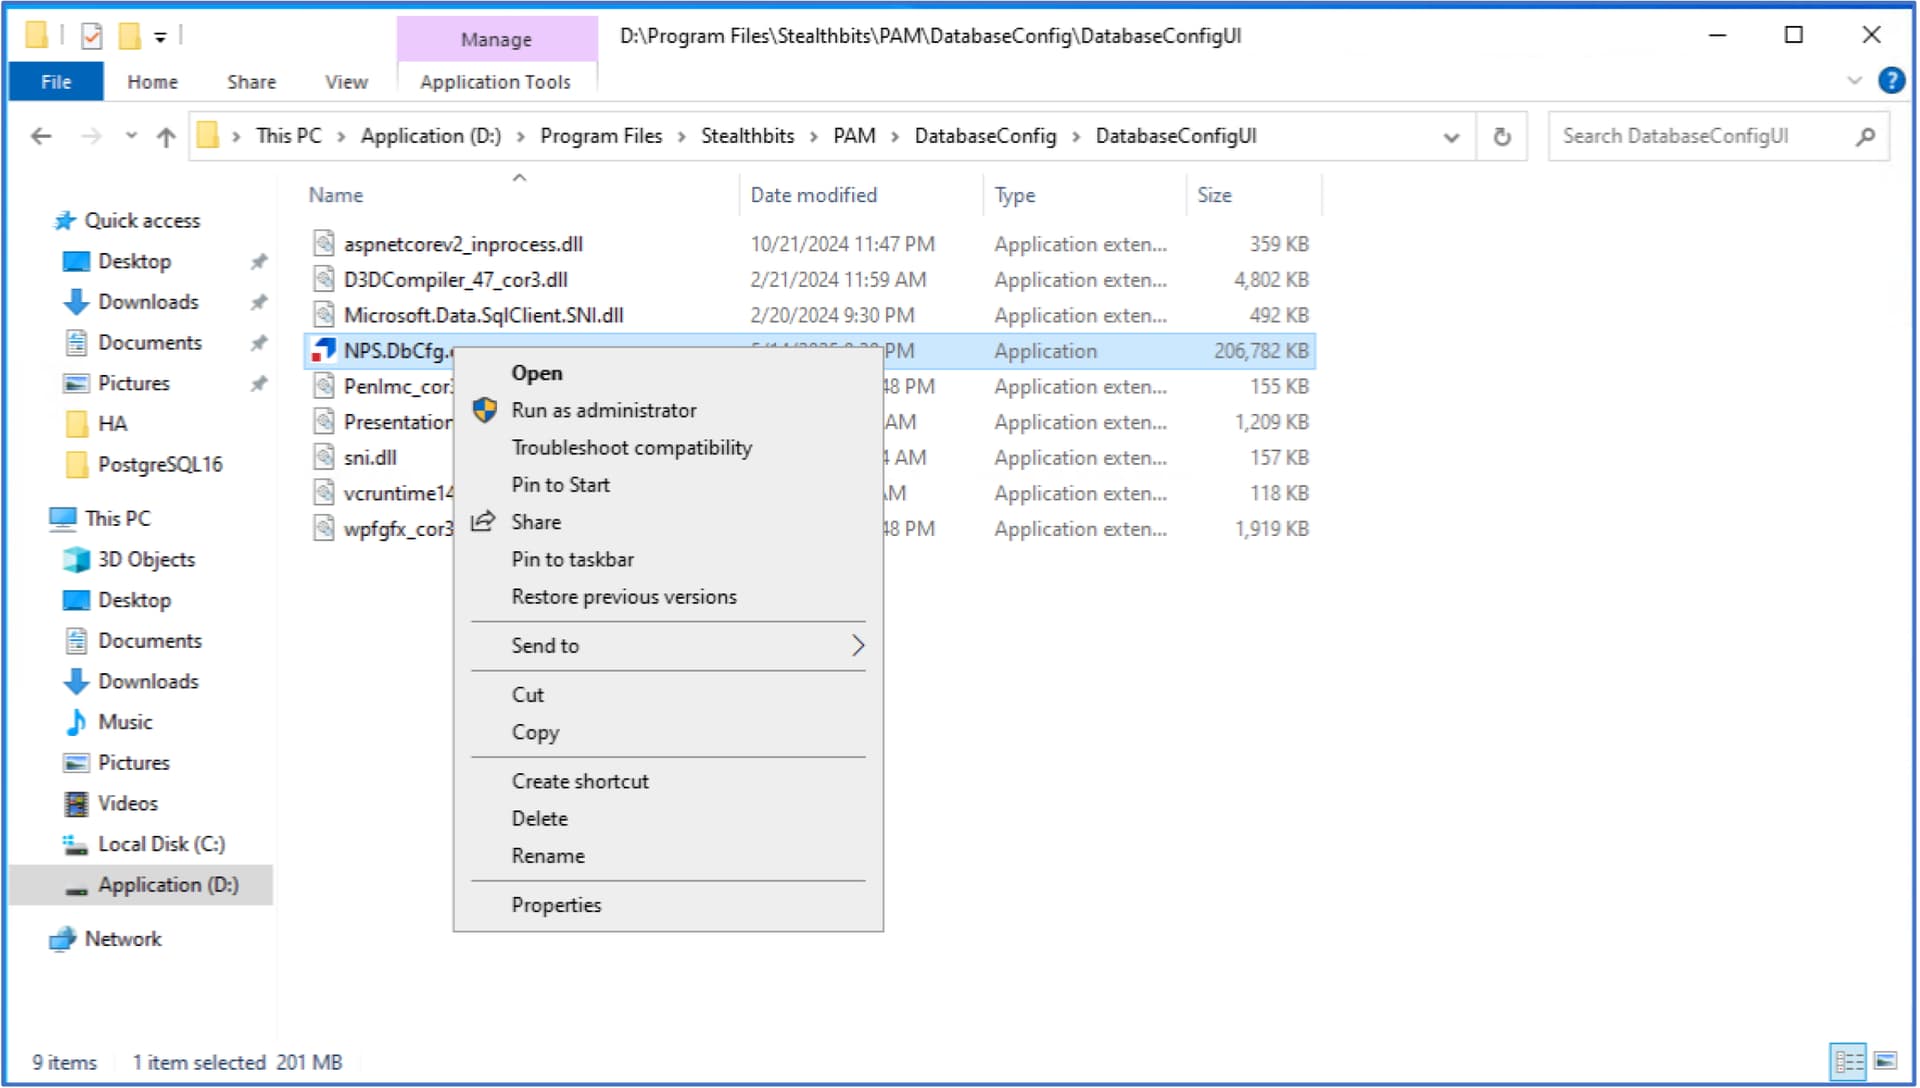
Task: Open the View ribbon tab
Action: 346,82
